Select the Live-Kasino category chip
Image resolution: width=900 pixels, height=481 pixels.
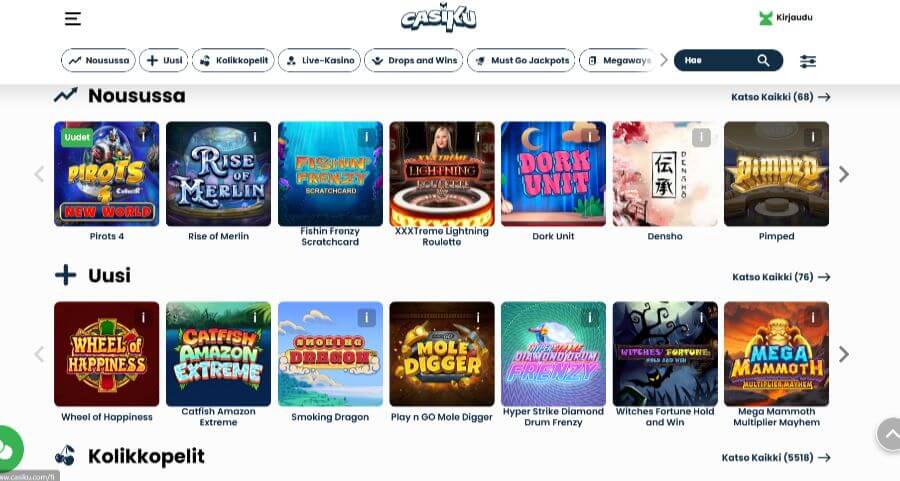(320, 60)
